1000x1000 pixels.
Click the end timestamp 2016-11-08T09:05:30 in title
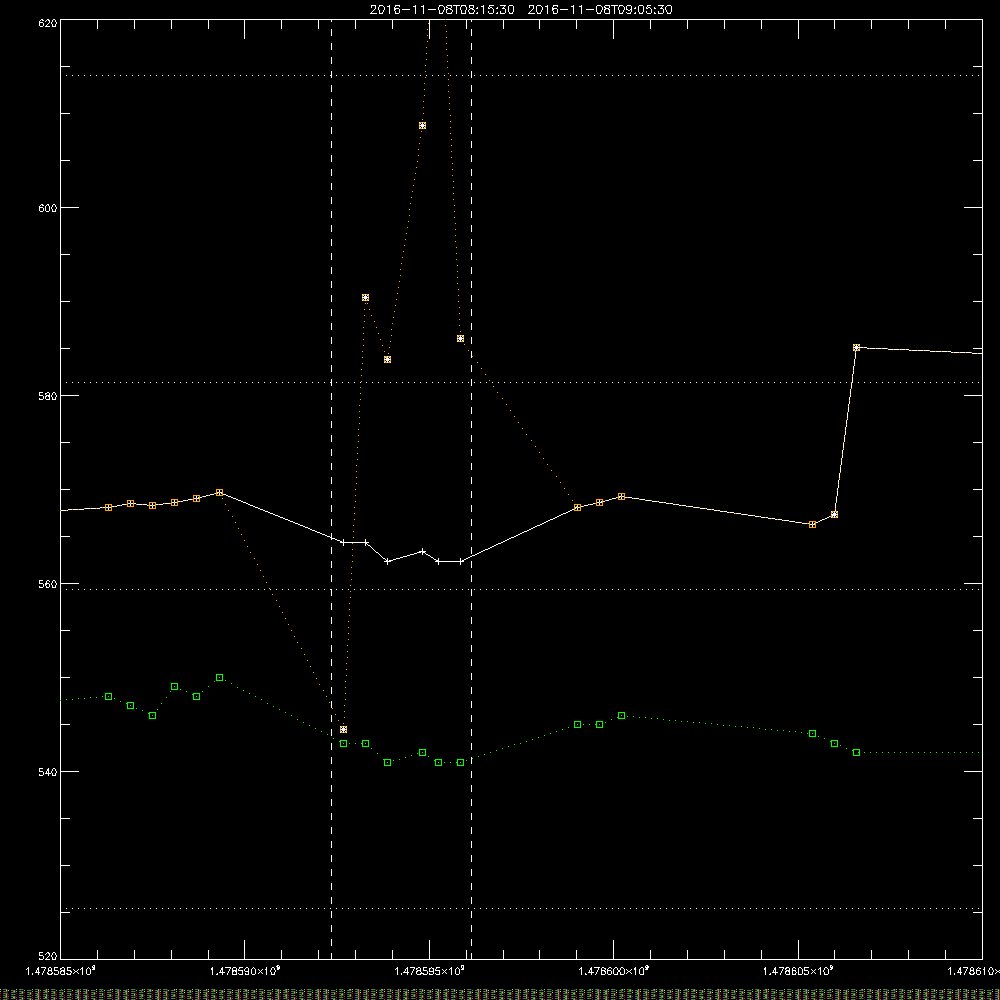point(600,10)
